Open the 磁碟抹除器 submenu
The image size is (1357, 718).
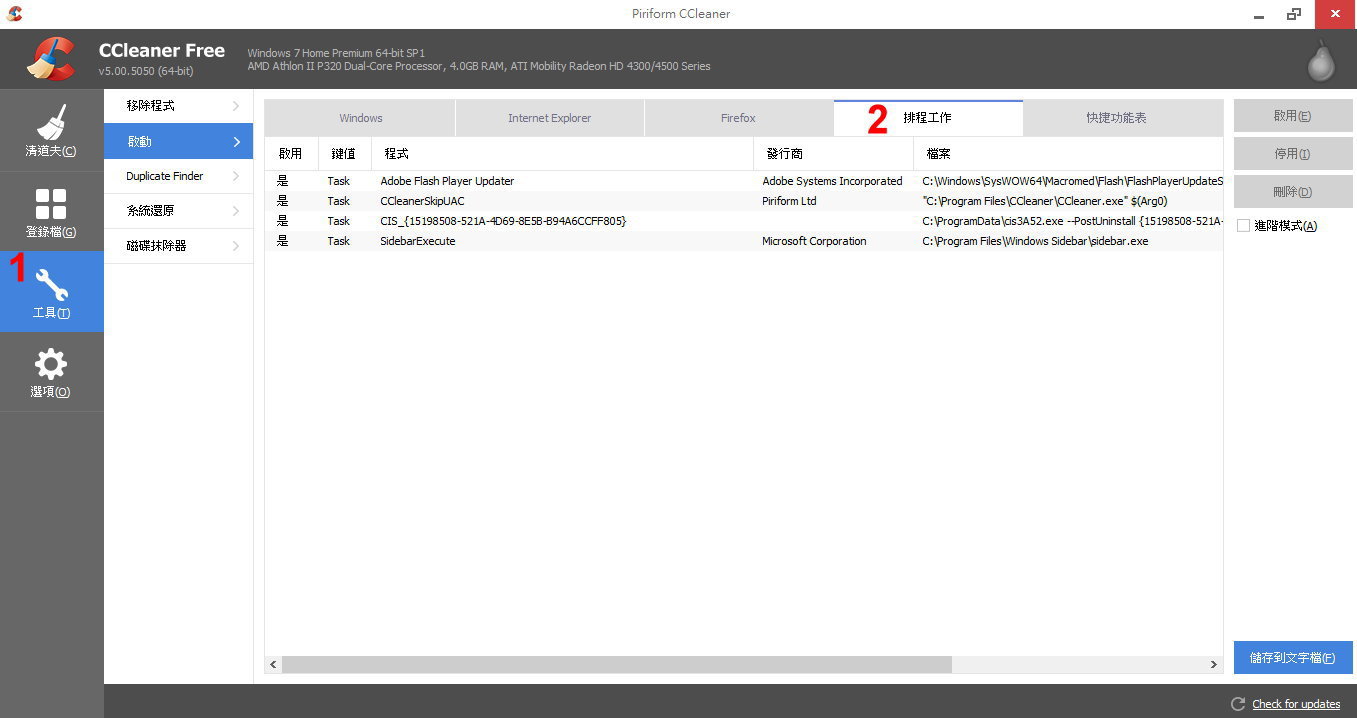(178, 246)
